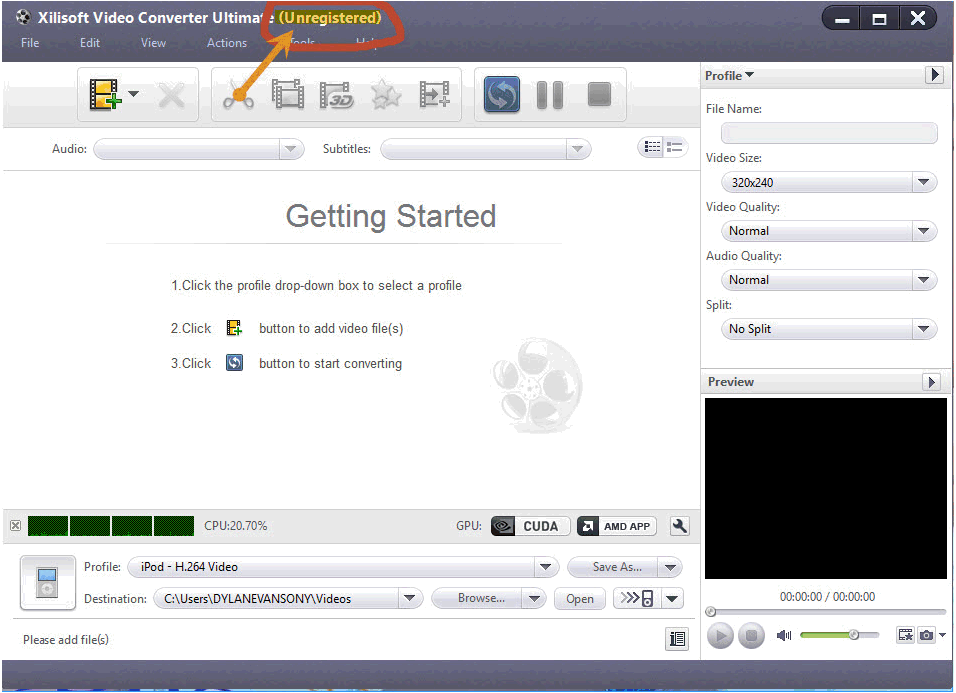Viewport: 956px width, 693px height.
Task: Click the Browse... button
Action: (x=480, y=598)
